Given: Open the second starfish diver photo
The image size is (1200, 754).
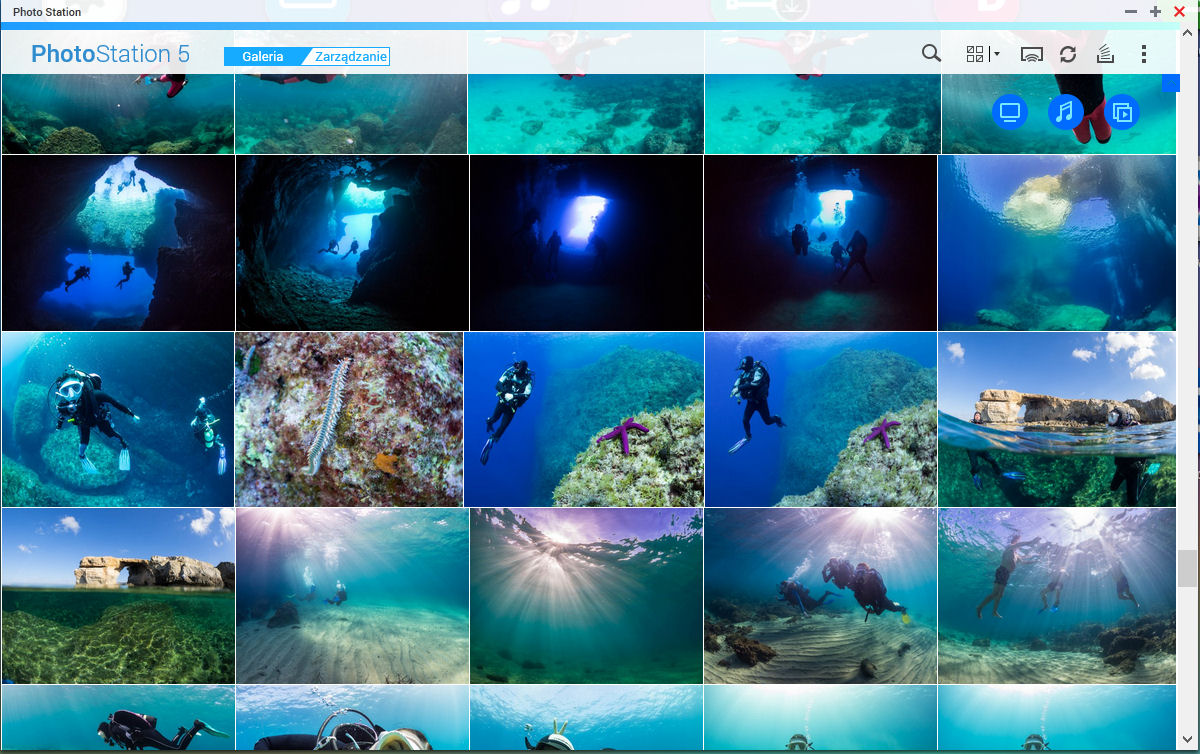Looking at the screenshot, I should 820,419.
